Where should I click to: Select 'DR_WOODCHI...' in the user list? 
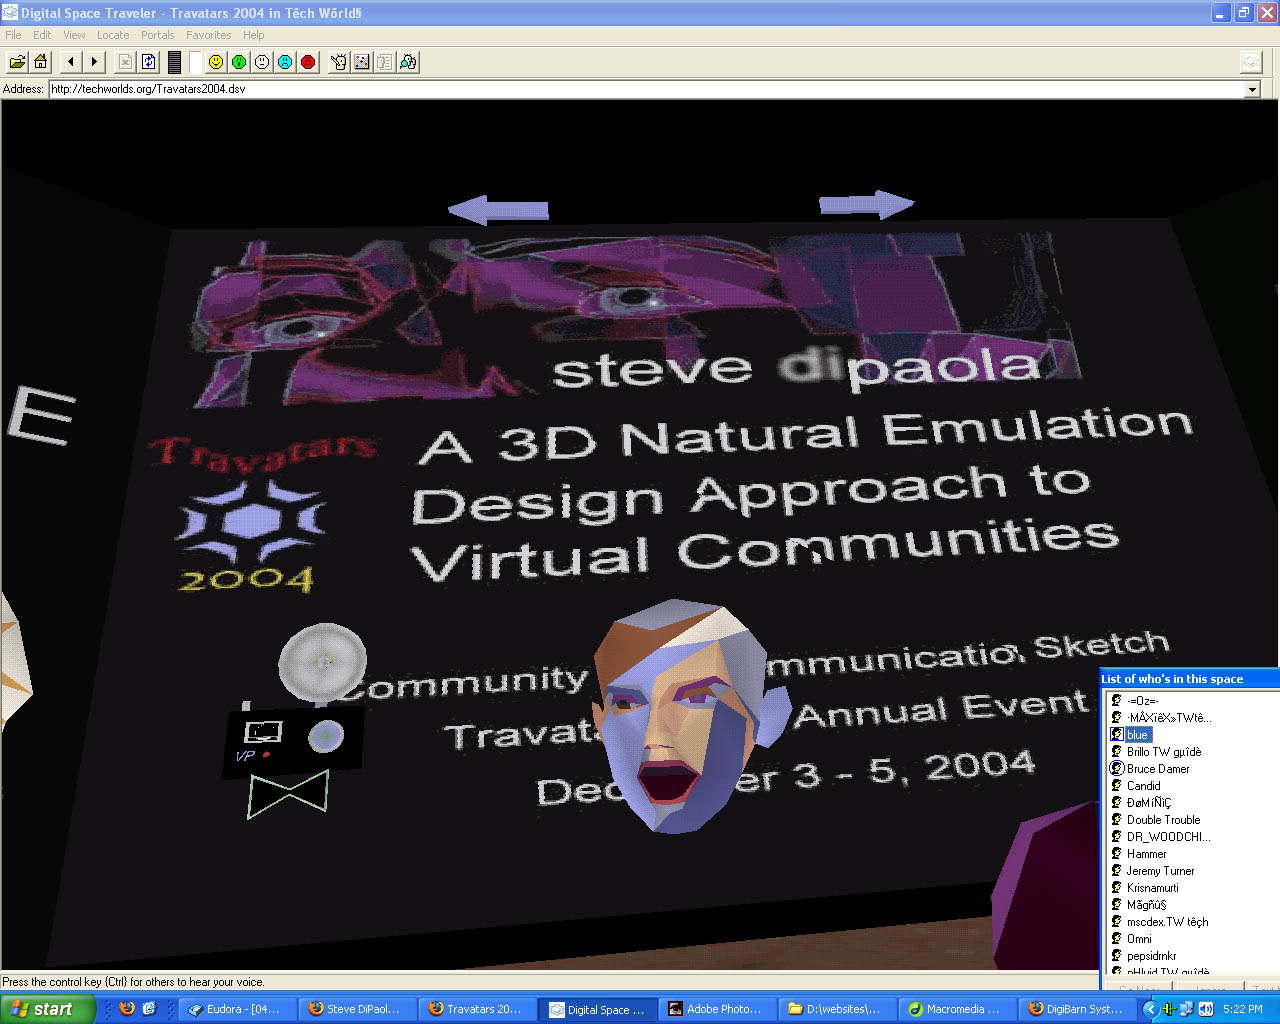pos(1168,837)
